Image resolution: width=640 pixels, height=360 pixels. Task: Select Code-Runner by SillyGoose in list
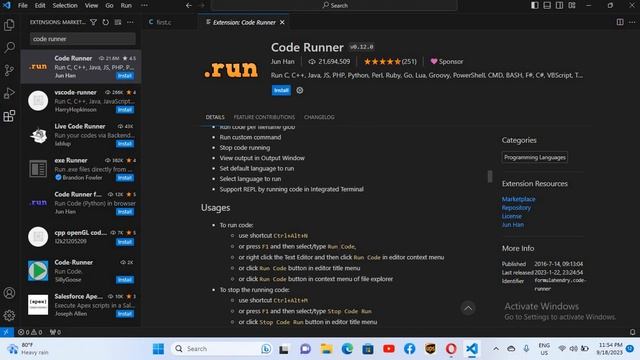pyautogui.click(x=81, y=271)
